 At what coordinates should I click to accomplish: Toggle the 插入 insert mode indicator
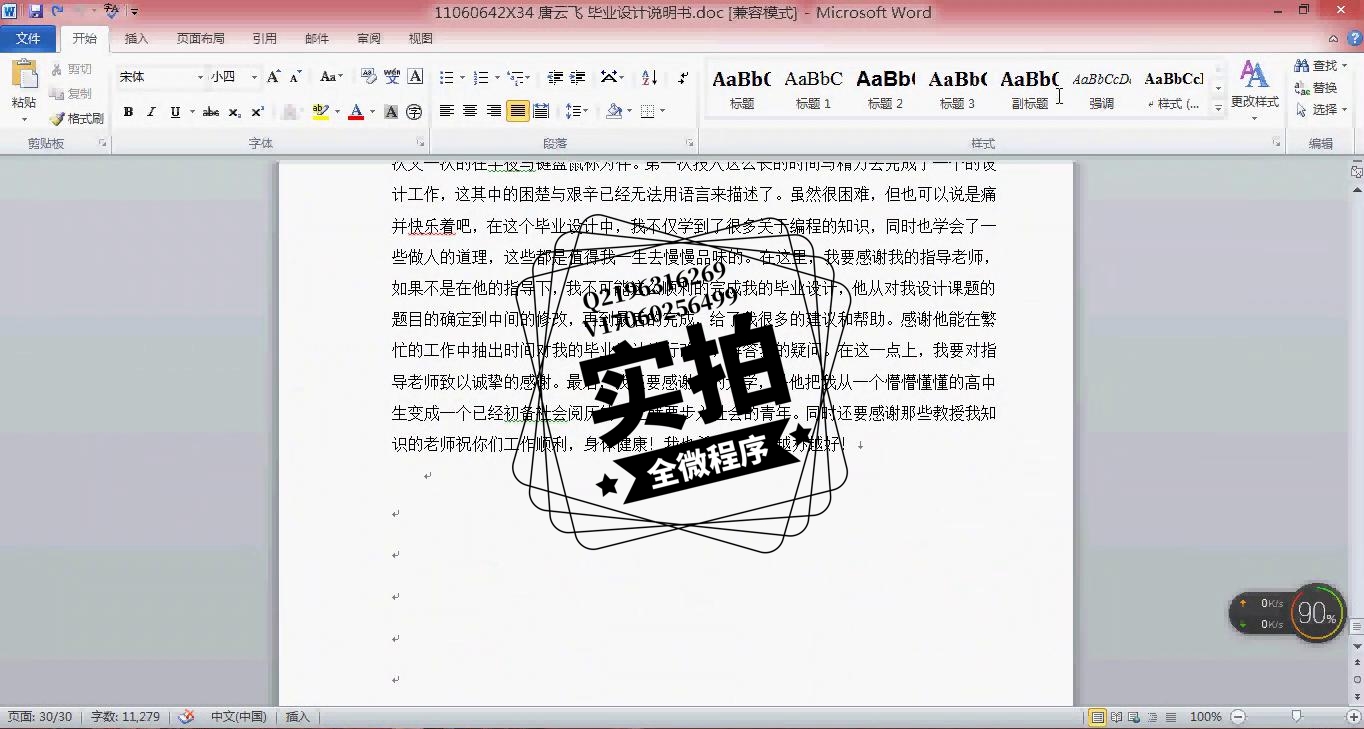298,717
